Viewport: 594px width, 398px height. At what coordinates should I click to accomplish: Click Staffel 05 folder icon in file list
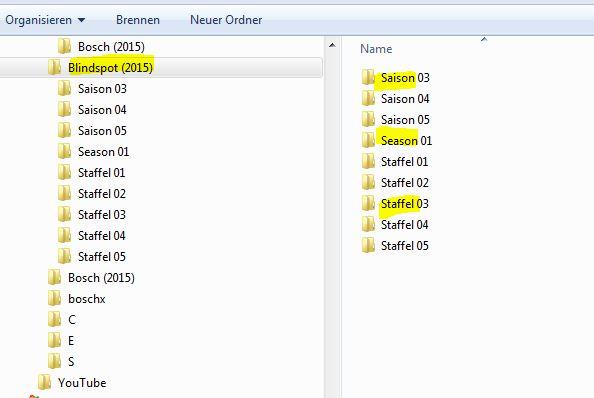point(368,245)
